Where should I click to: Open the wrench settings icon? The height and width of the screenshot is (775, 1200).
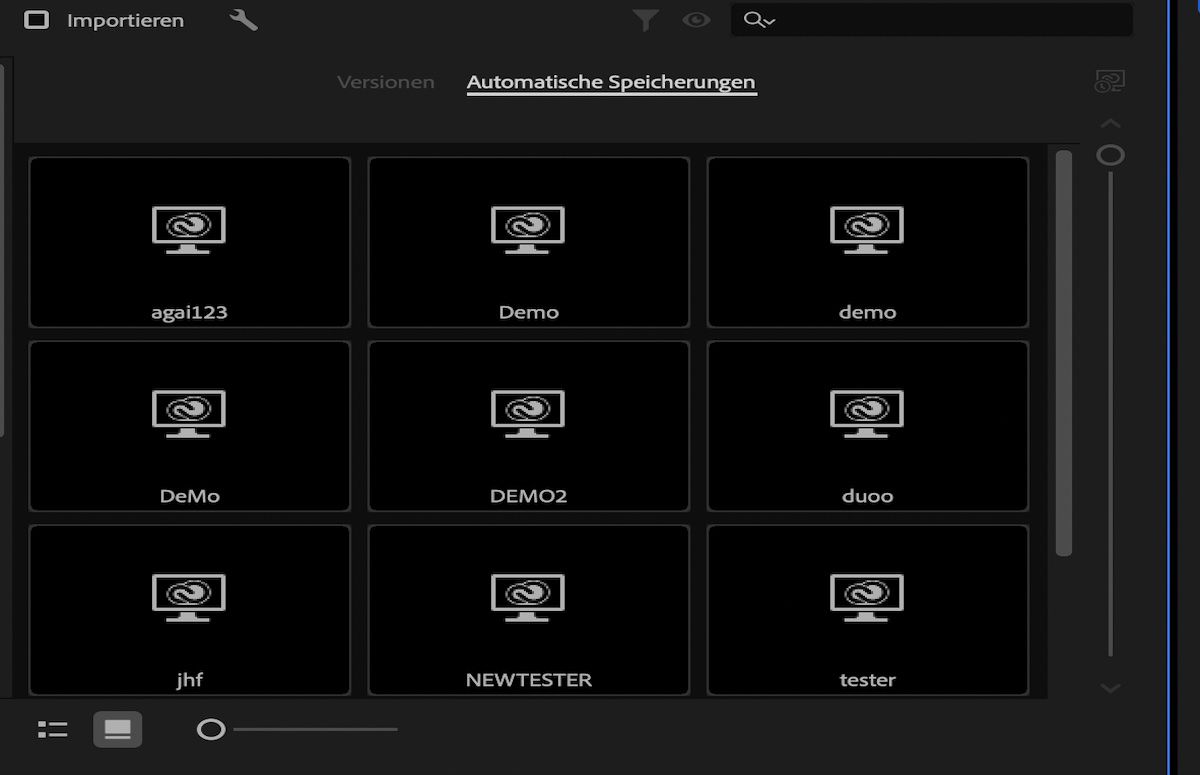pyautogui.click(x=241, y=19)
